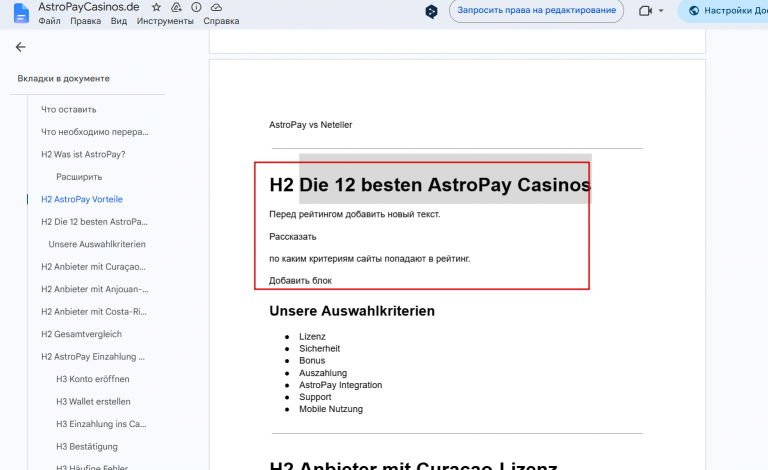Click the Unsere Auswahlkriterien document heading

pos(352,311)
